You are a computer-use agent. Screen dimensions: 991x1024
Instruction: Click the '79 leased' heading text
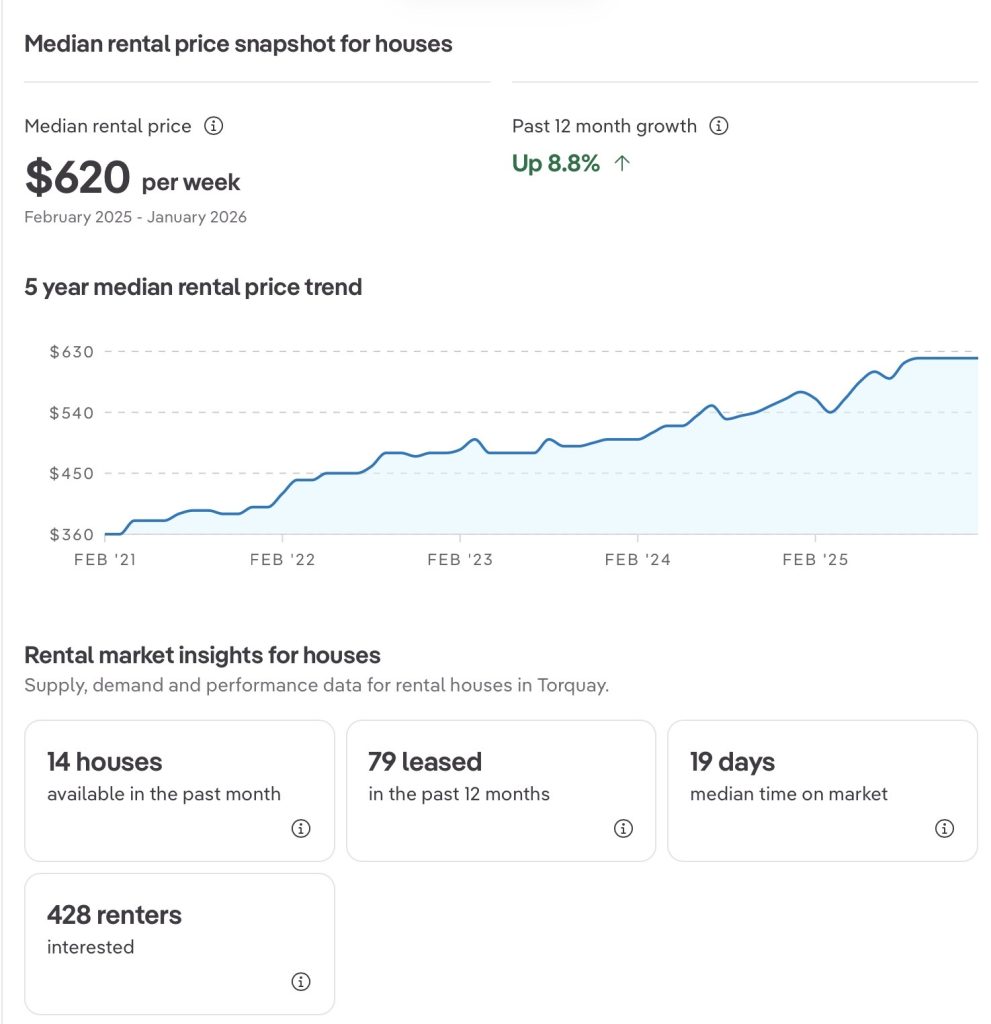pos(425,761)
